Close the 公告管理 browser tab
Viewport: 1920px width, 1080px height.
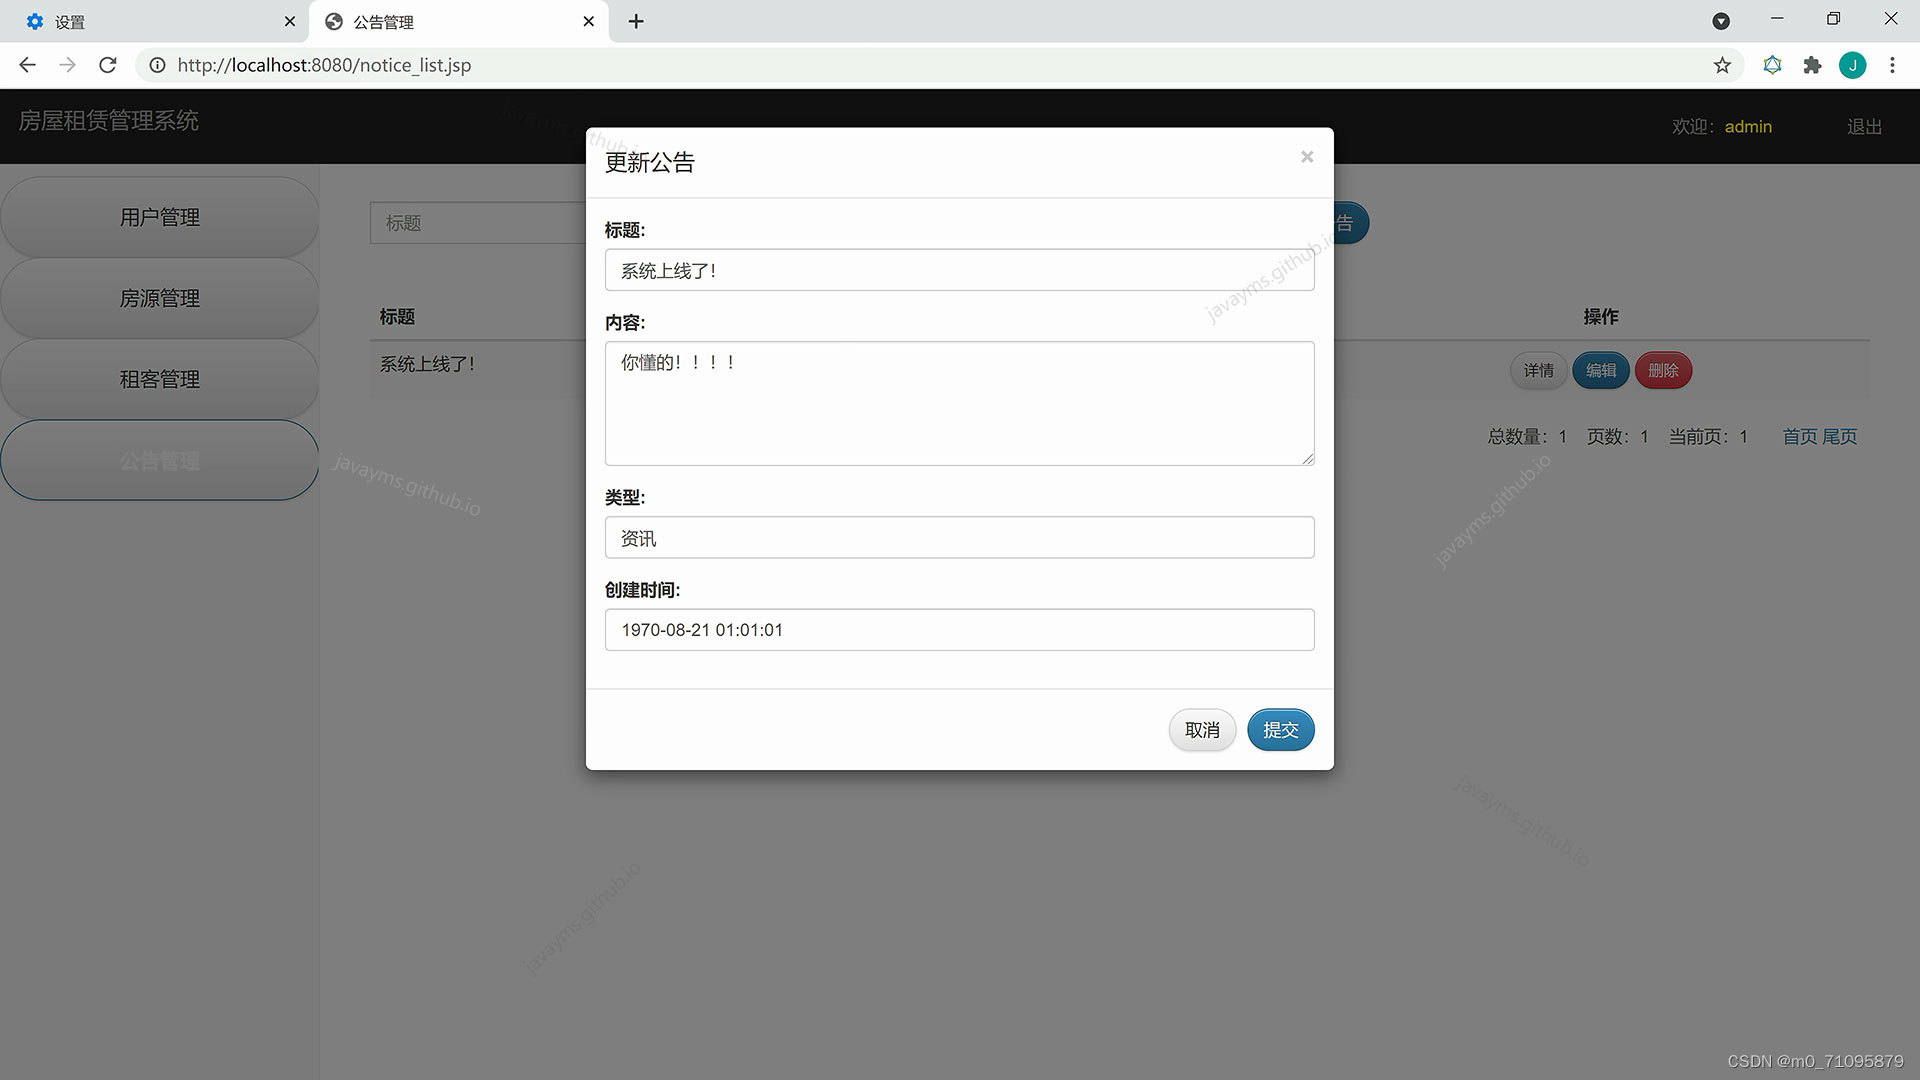coord(588,21)
